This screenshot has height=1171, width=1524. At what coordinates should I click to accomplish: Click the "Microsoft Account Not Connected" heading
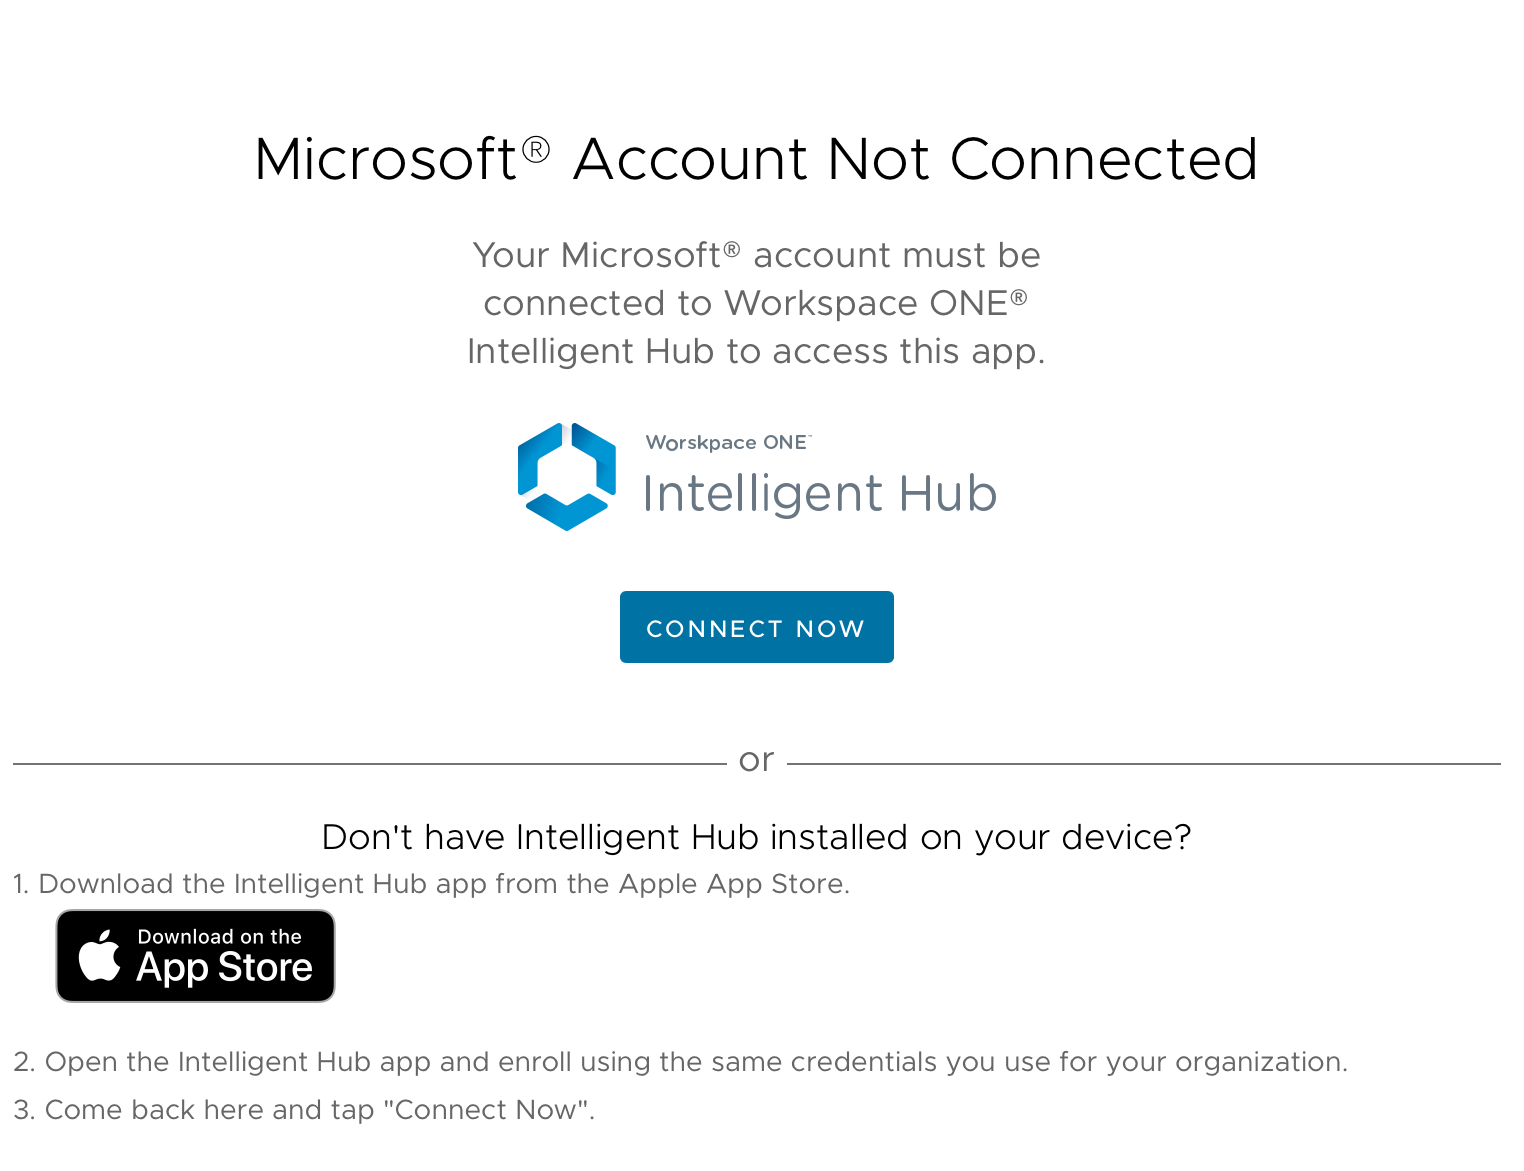[x=756, y=160]
